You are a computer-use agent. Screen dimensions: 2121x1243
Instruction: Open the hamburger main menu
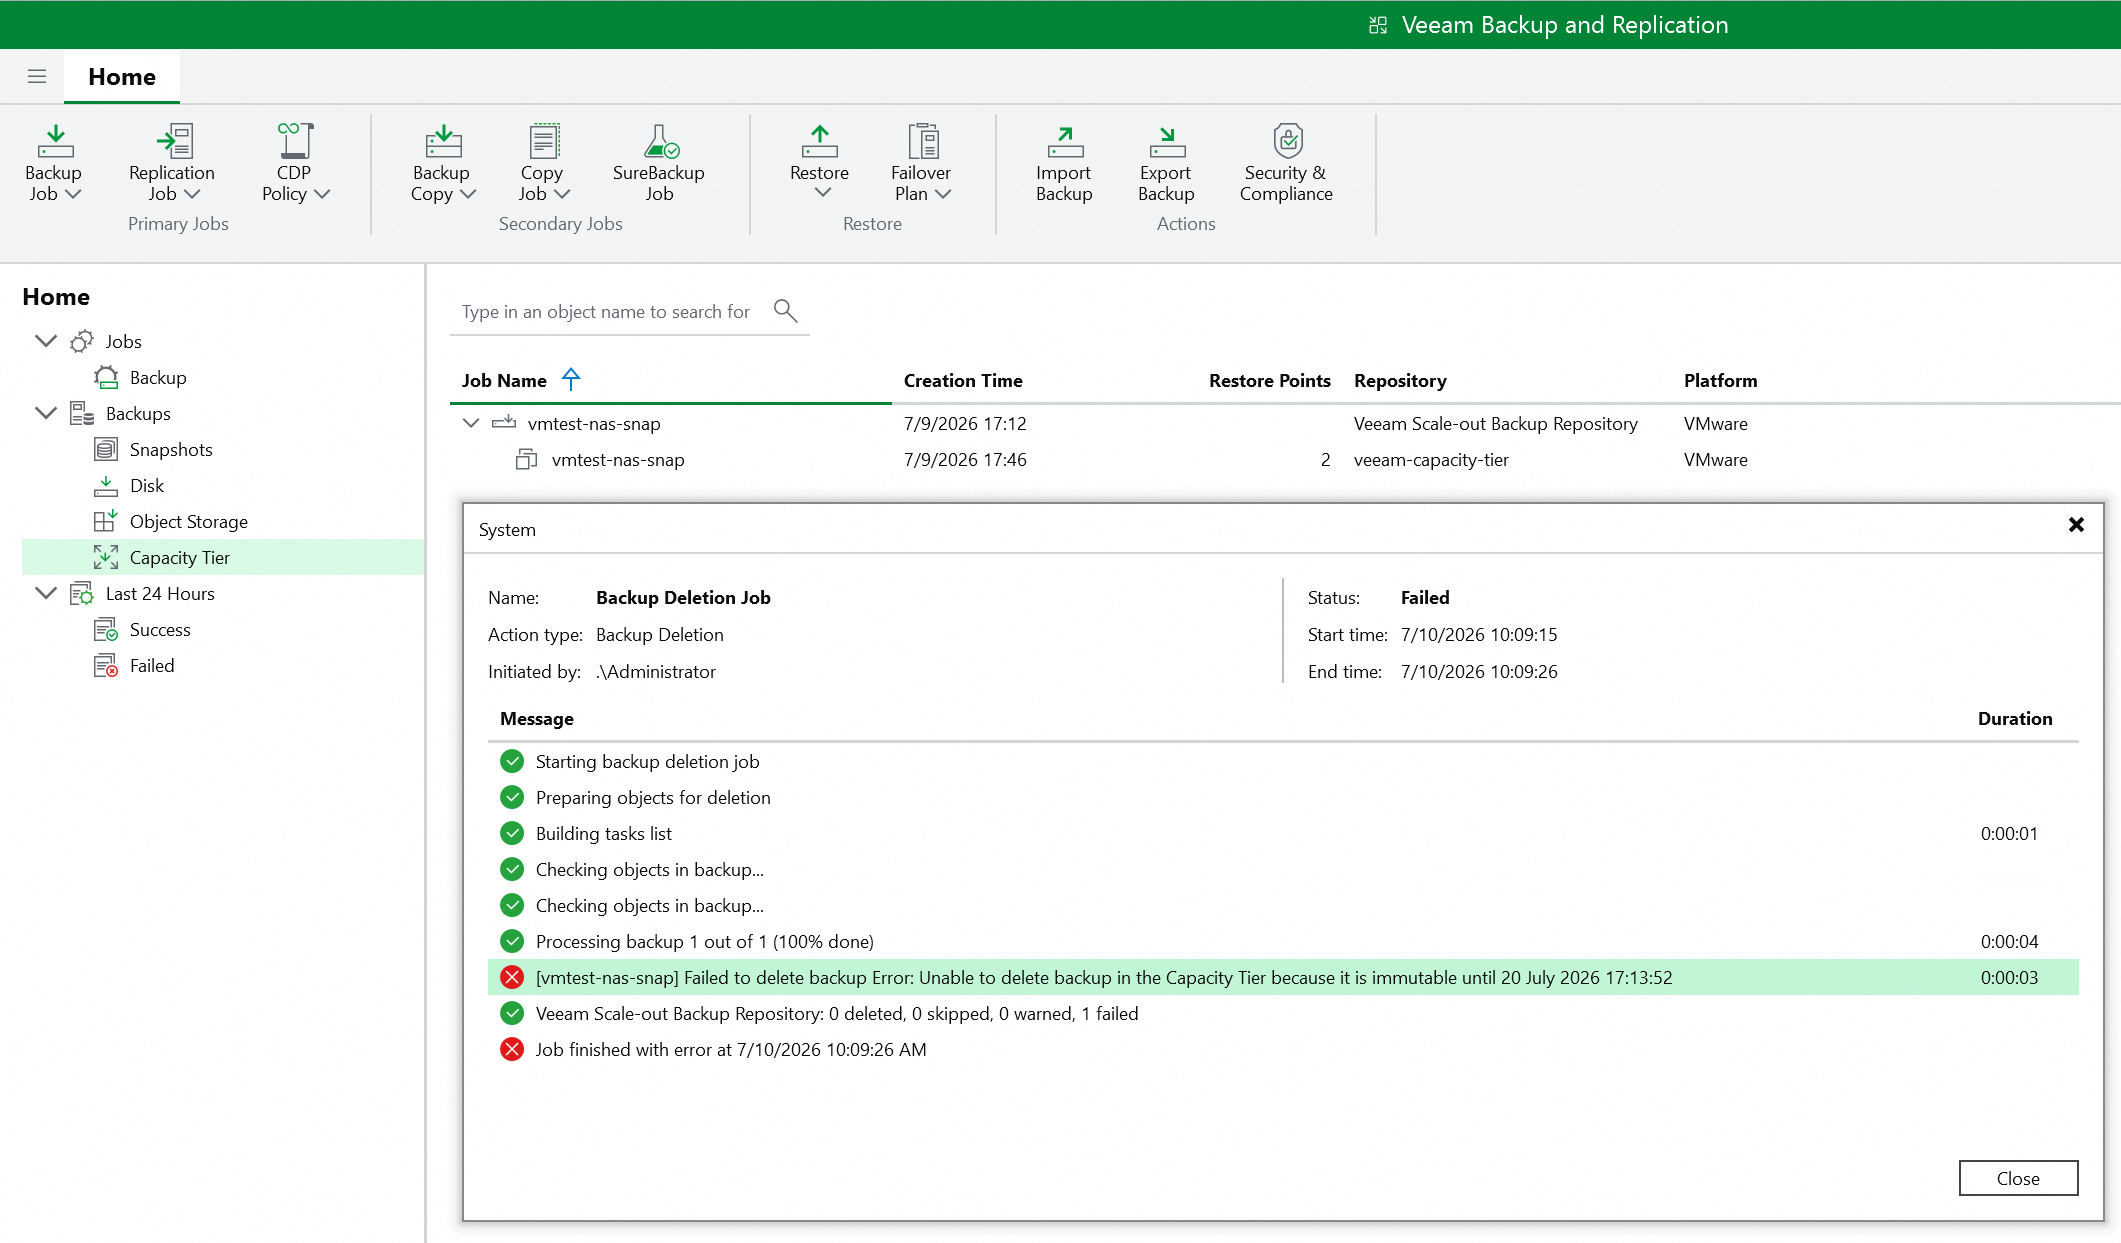[37, 77]
